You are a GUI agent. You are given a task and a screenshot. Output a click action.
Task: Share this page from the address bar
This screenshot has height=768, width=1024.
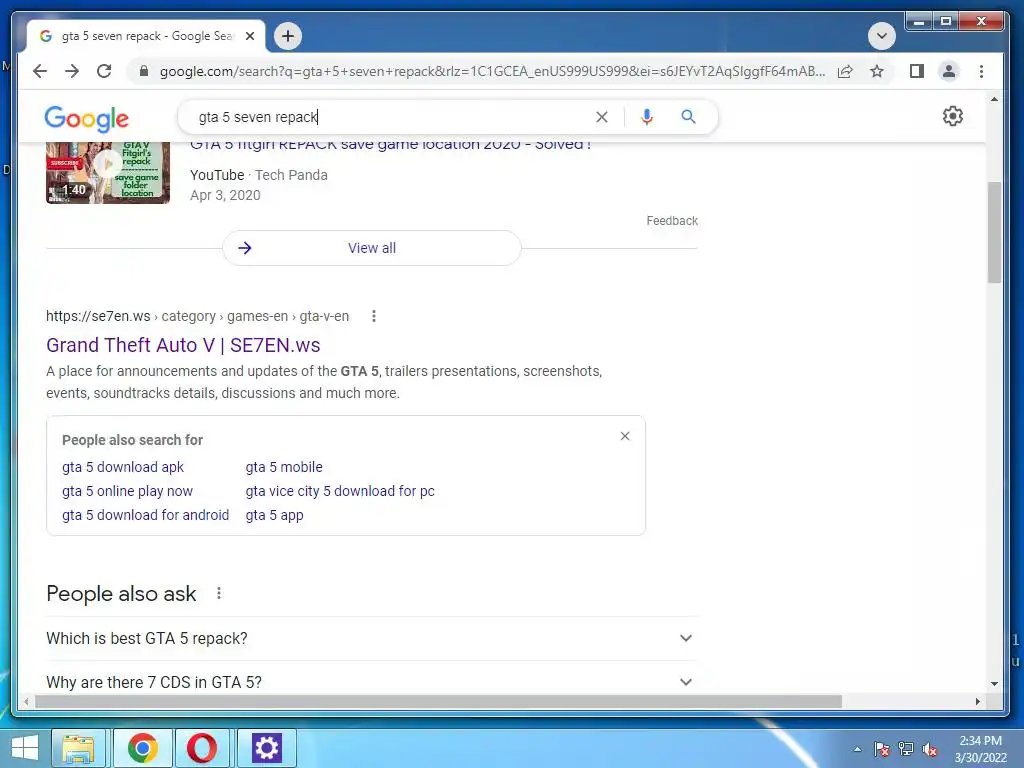pos(845,71)
